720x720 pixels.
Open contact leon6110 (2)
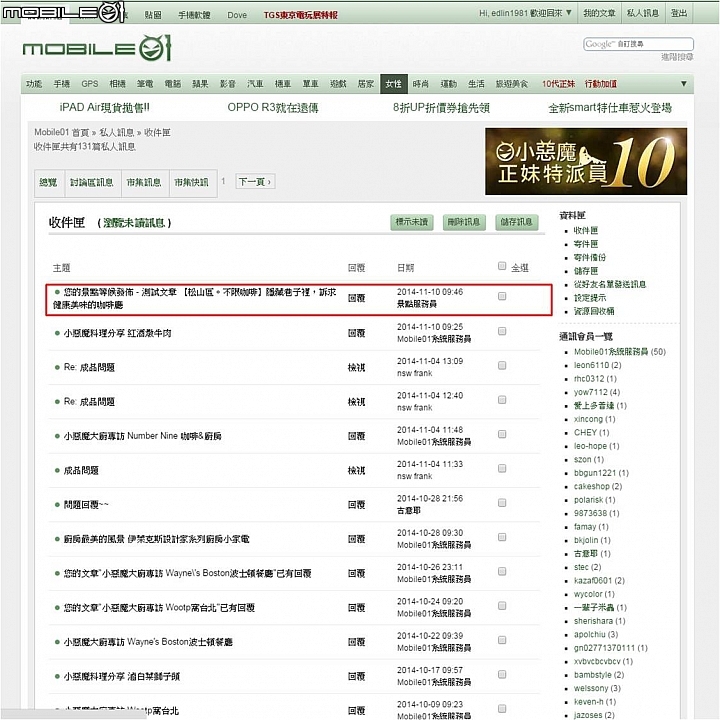pos(597,366)
